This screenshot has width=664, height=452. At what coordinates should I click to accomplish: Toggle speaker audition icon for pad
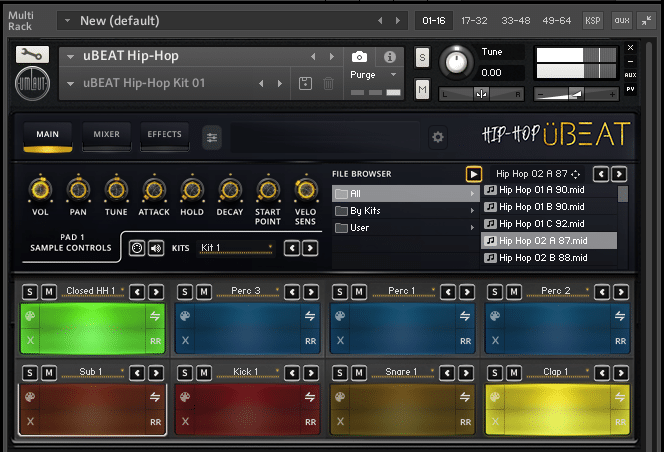click(x=156, y=248)
